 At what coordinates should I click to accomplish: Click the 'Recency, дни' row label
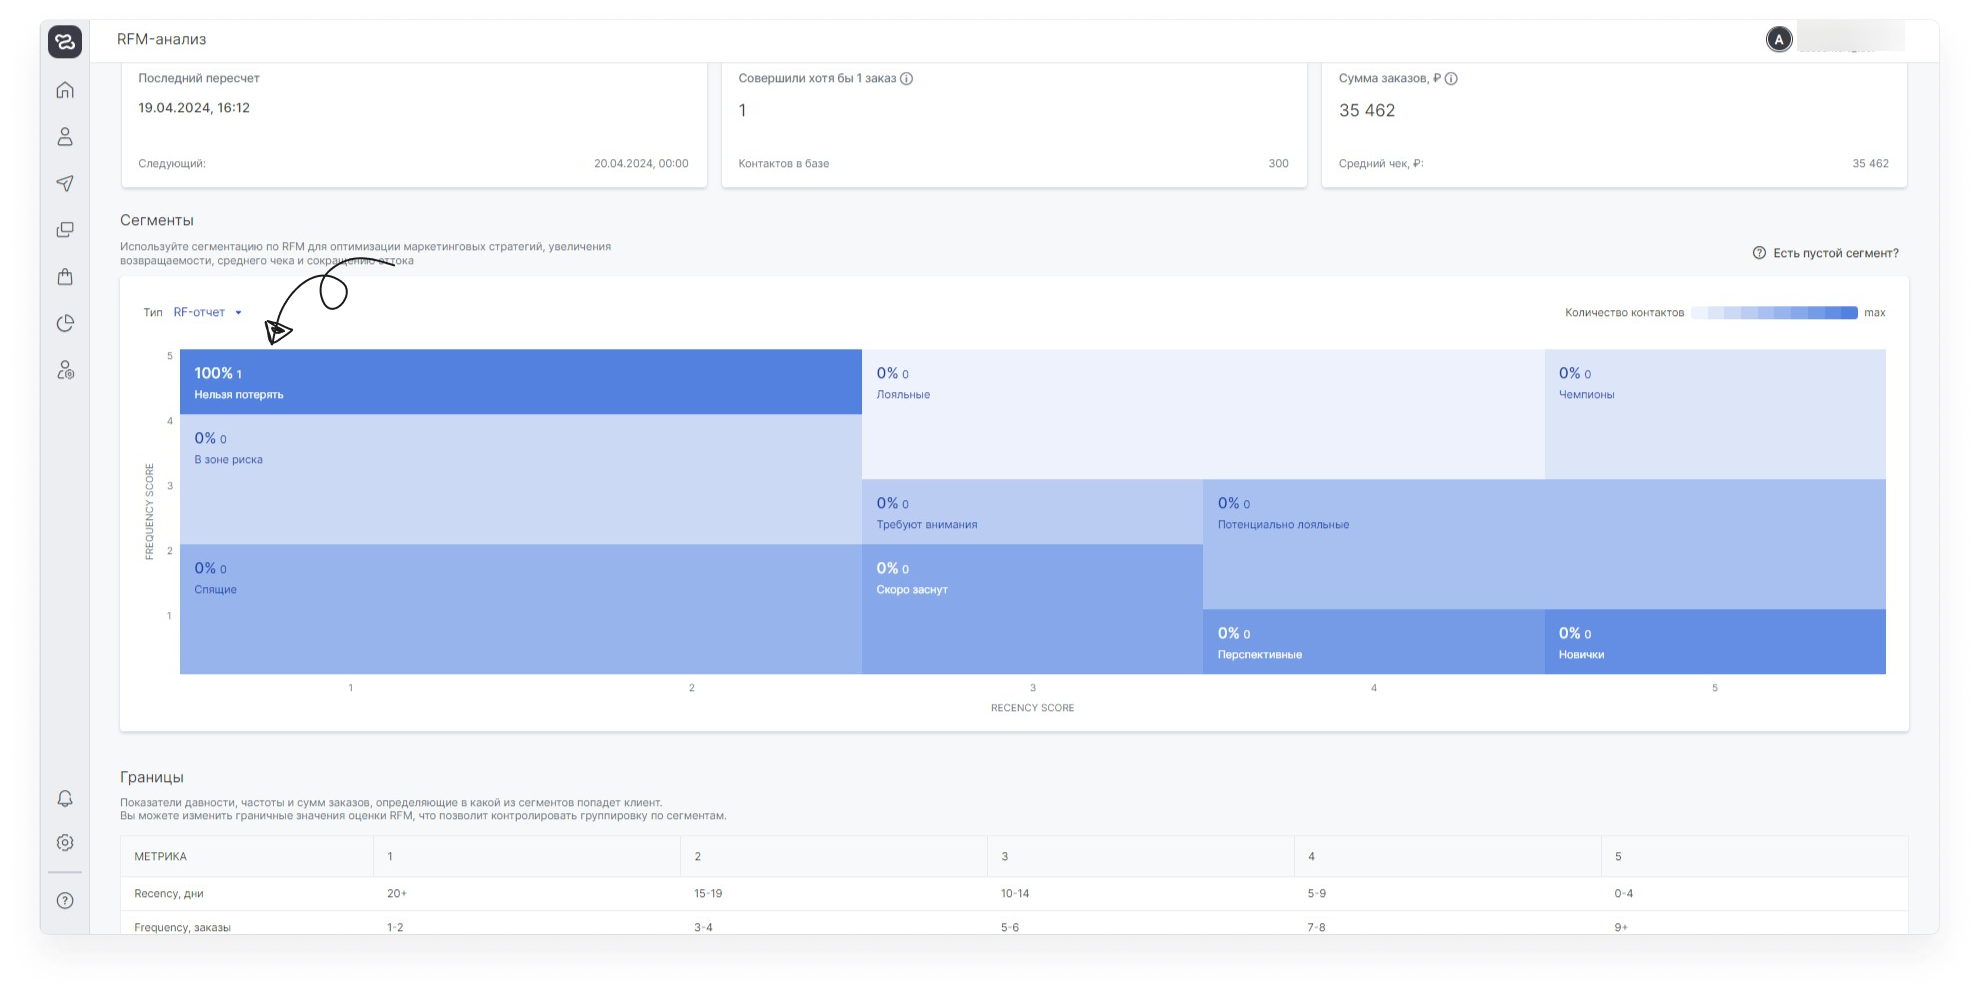click(169, 894)
